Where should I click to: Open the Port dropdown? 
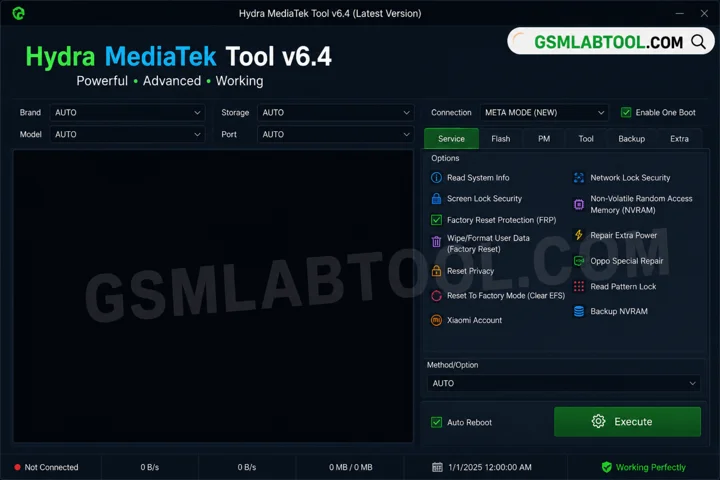pyautogui.click(x=335, y=135)
